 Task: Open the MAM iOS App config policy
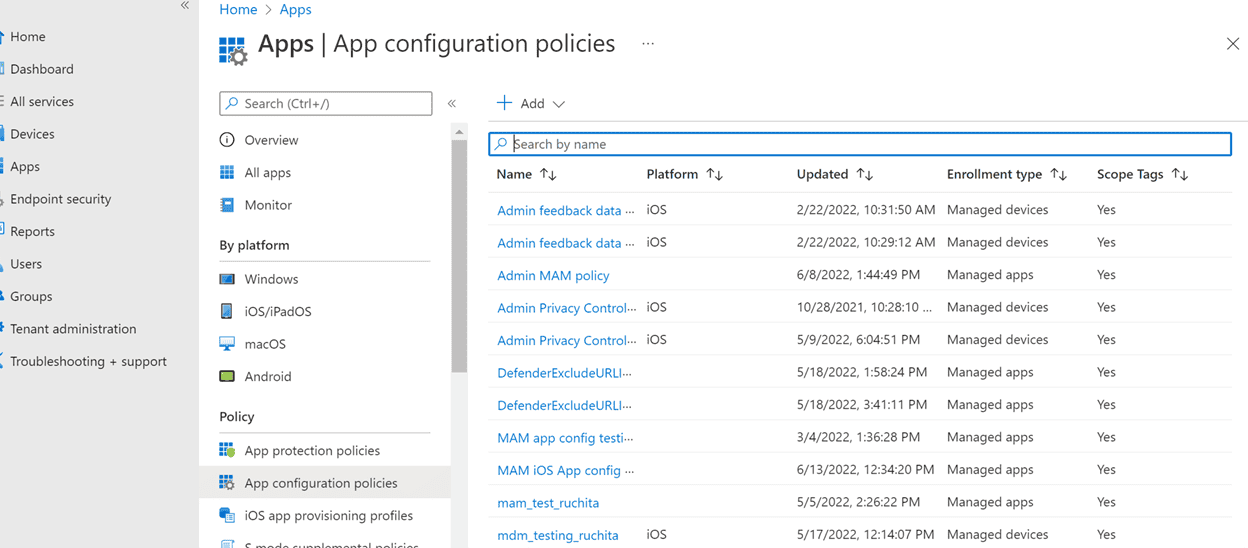tap(566, 470)
